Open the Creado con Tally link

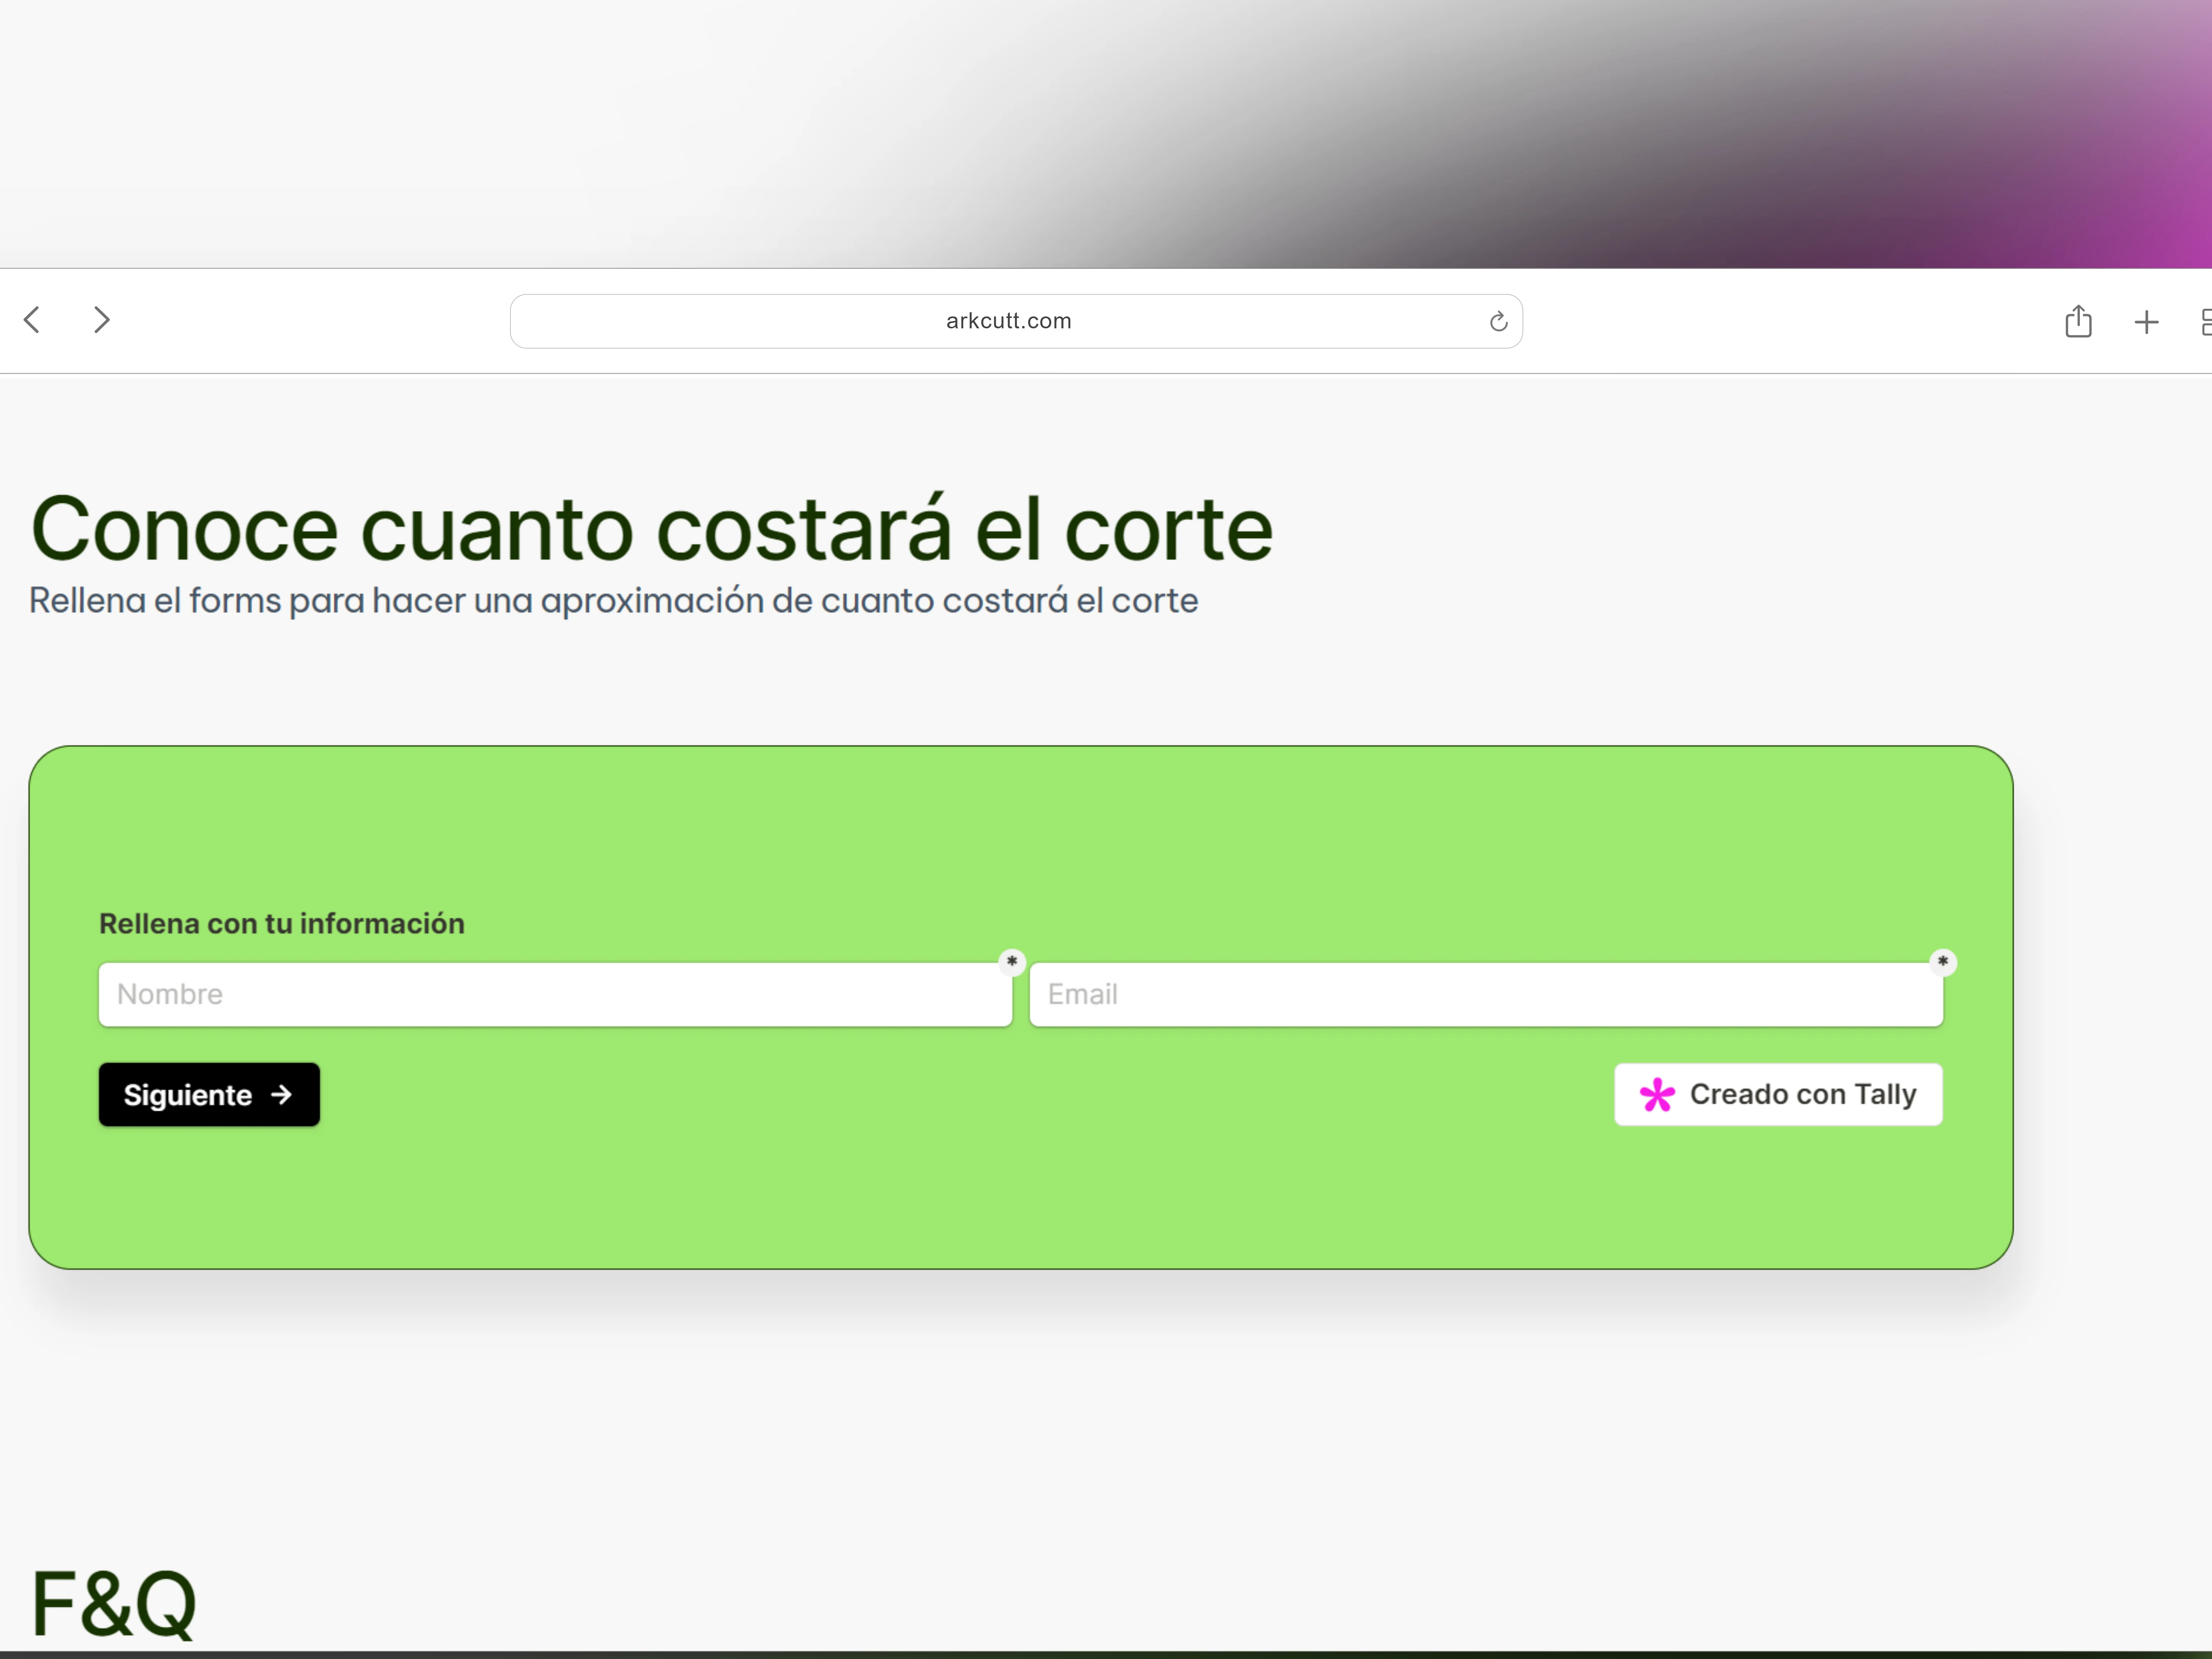(x=1778, y=1094)
